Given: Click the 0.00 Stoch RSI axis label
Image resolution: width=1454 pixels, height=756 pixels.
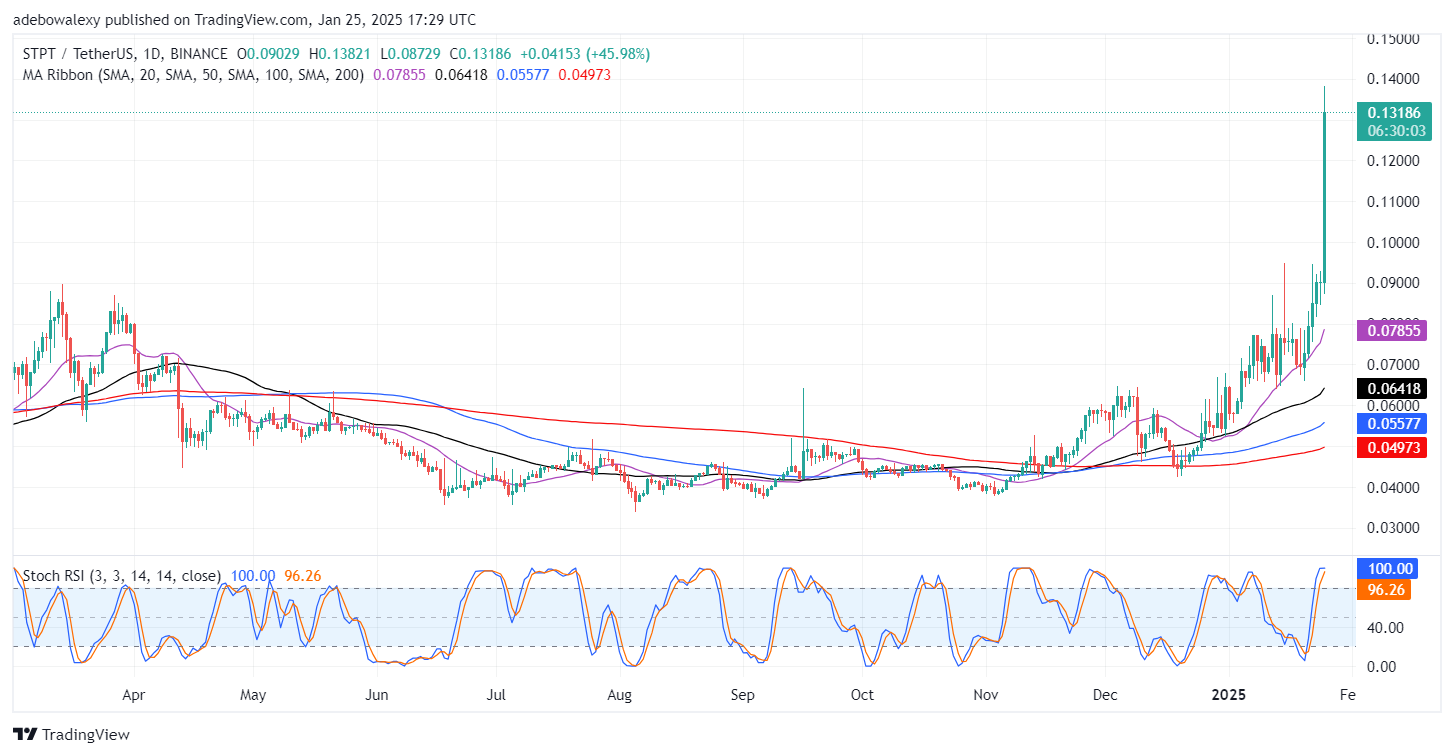Looking at the screenshot, I should point(1380,667).
